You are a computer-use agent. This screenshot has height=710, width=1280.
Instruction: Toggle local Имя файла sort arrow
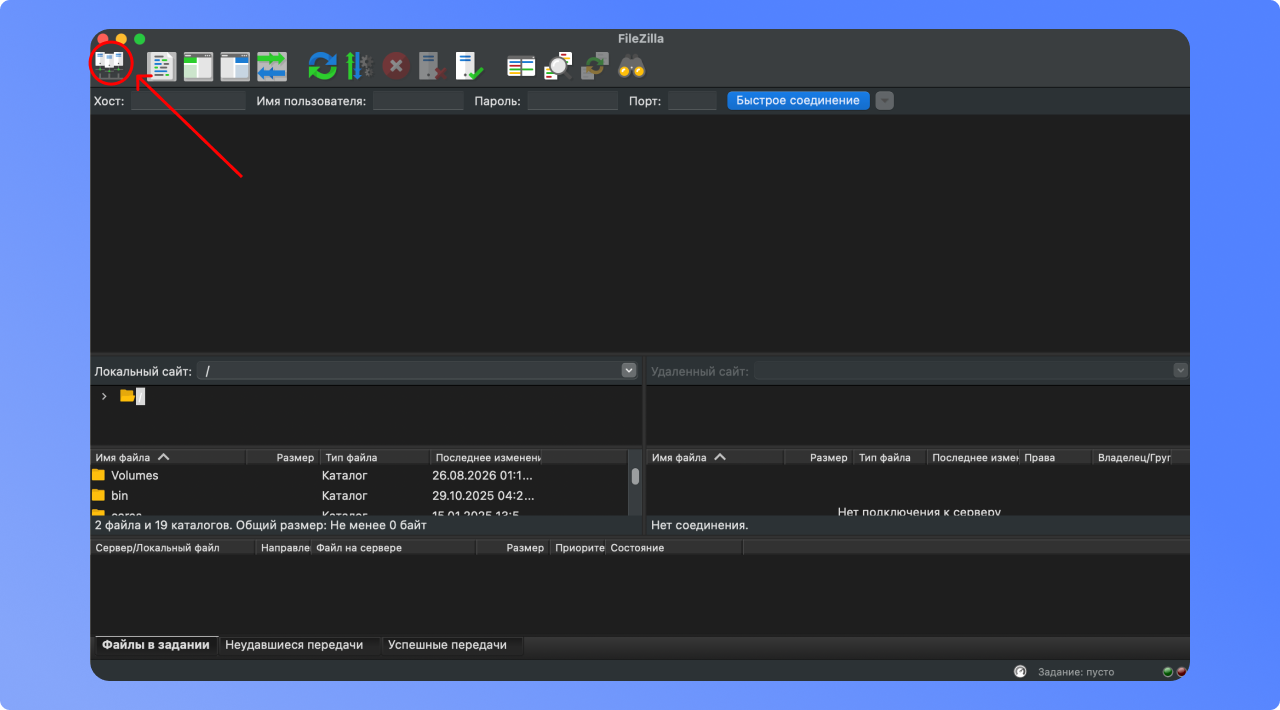pos(164,457)
